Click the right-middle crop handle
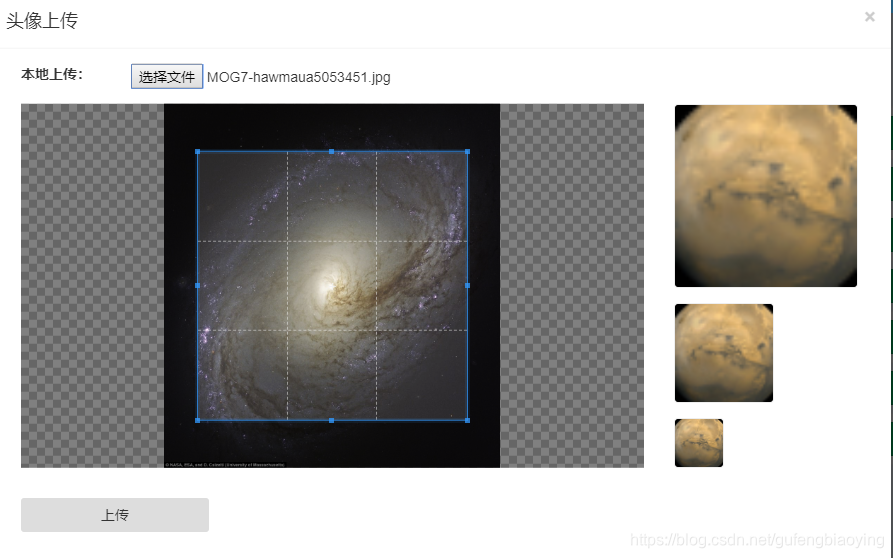The width and height of the screenshot is (893, 558). point(468,285)
